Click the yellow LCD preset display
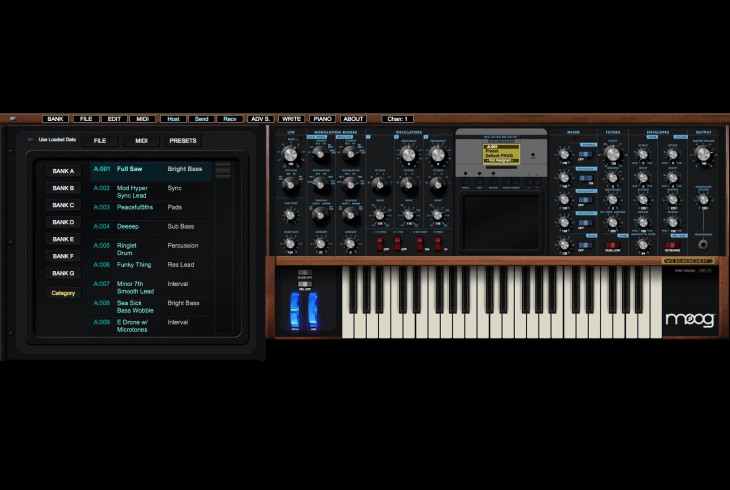 pyautogui.click(x=500, y=154)
